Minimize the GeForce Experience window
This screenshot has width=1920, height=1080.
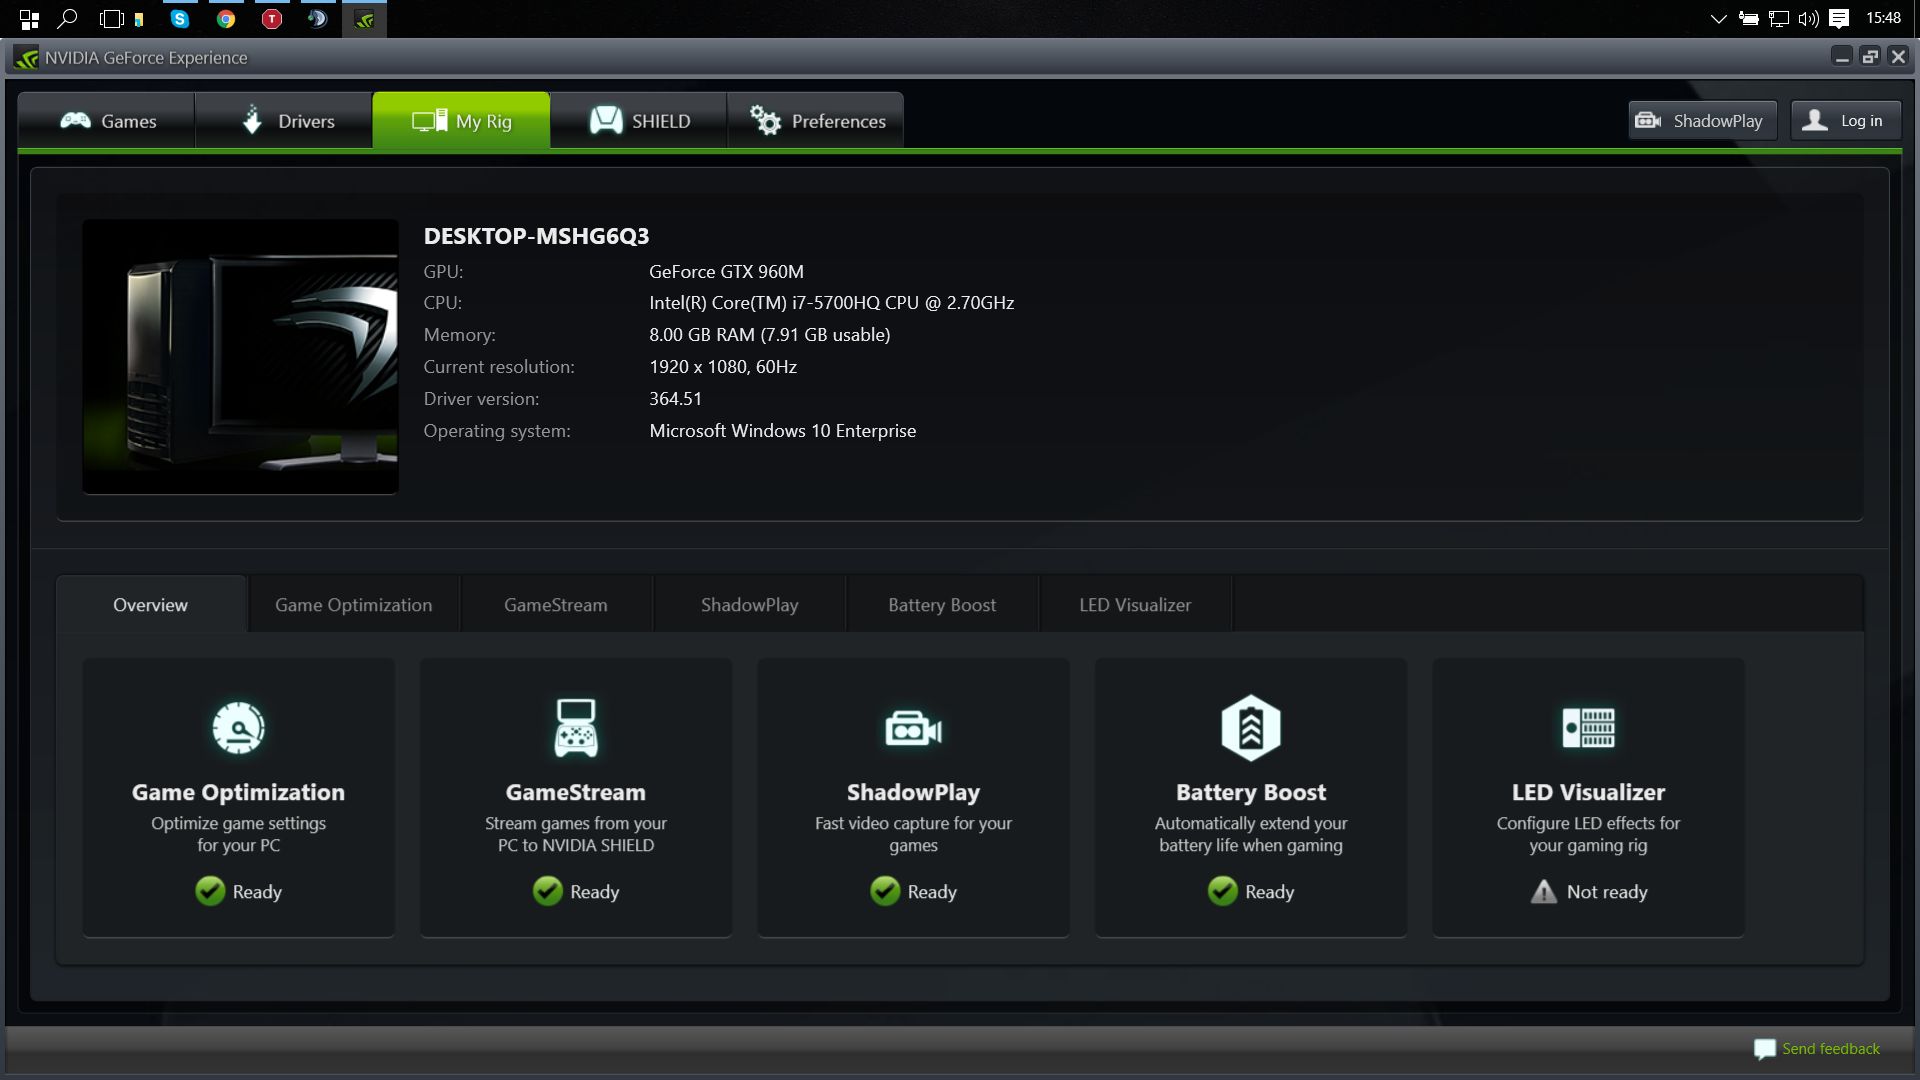coord(1842,57)
